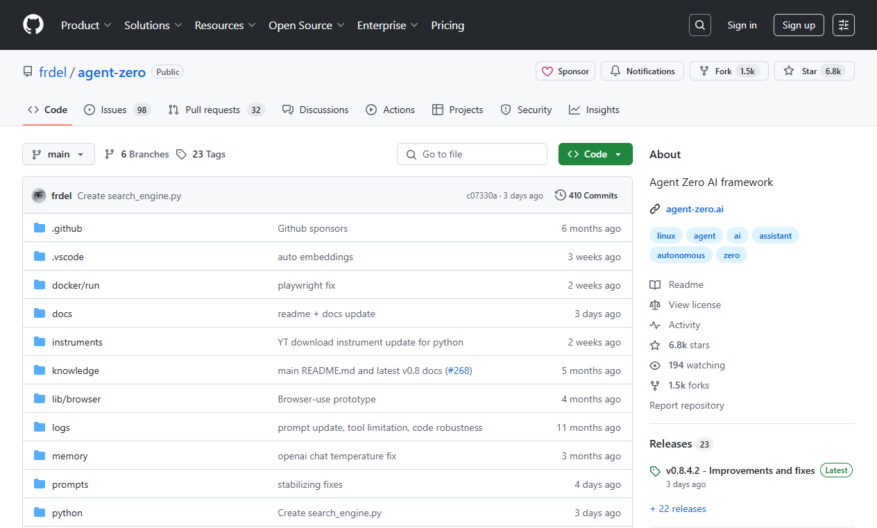This screenshot has height=528, width=877.
Task: Open the #268 pull request link
Action: [460, 370]
